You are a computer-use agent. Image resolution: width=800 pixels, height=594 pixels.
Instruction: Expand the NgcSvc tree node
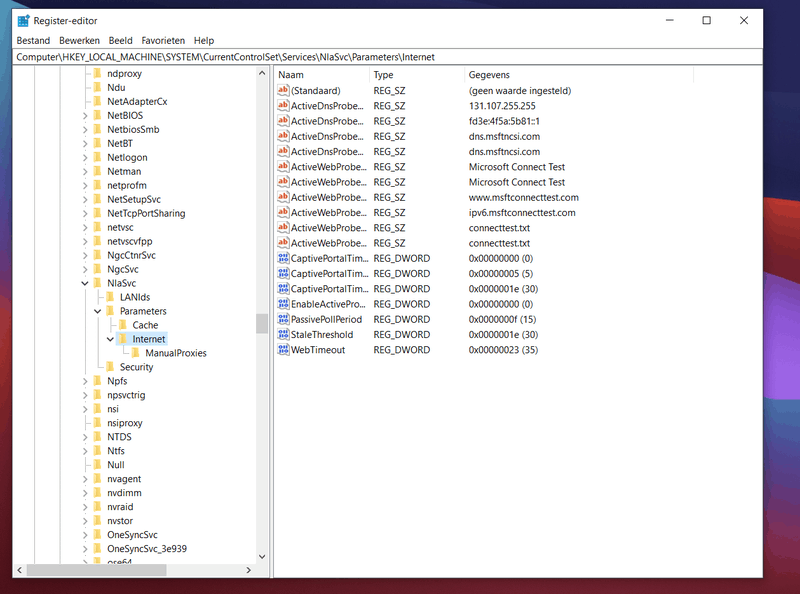point(85,269)
